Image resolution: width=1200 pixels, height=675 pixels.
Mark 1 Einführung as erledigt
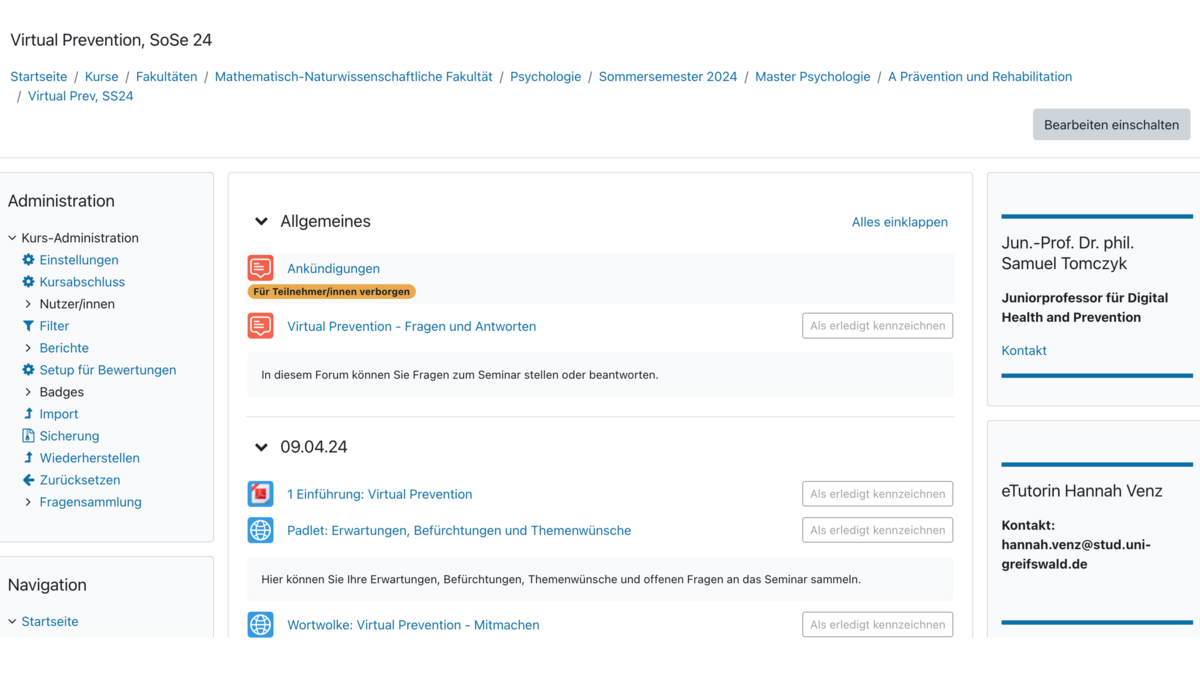[877, 494]
